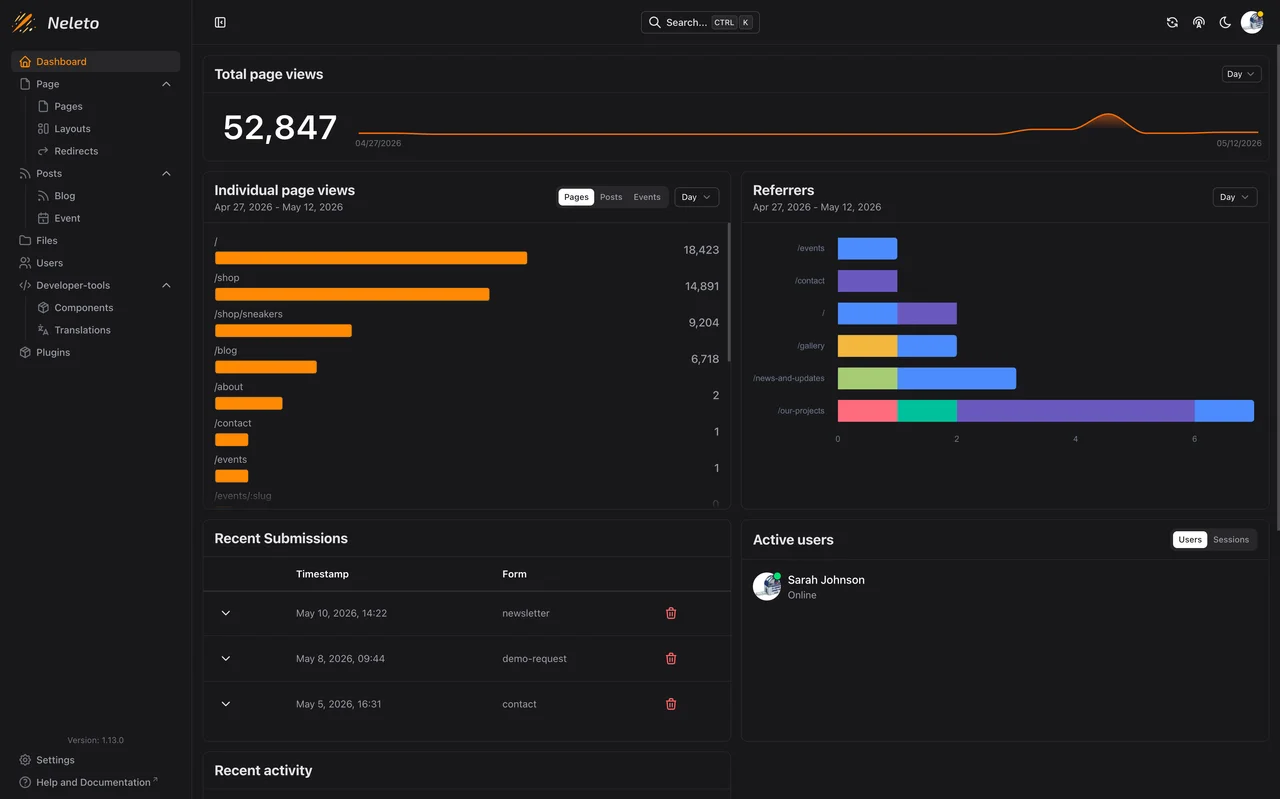Image resolution: width=1280 pixels, height=799 pixels.
Task: Open the Total page views Day dropdown
Action: (x=1241, y=74)
